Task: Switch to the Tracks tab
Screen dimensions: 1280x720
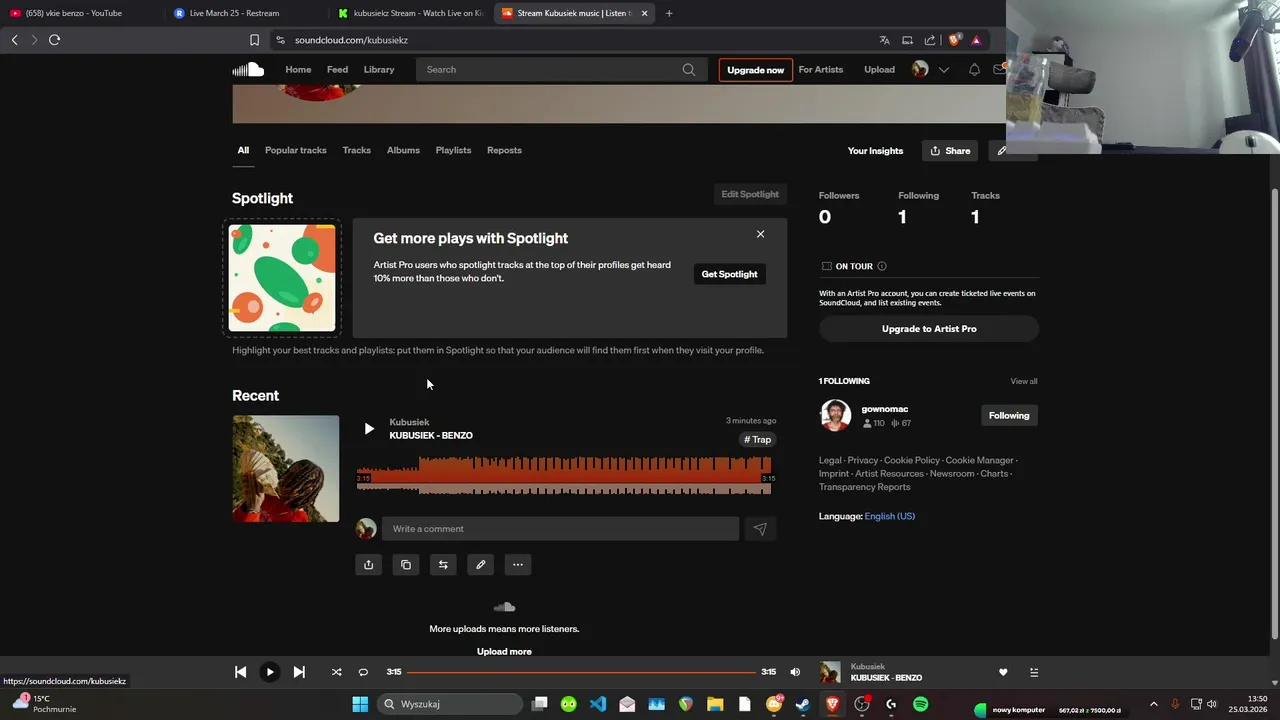Action: (x=356, y=150)
